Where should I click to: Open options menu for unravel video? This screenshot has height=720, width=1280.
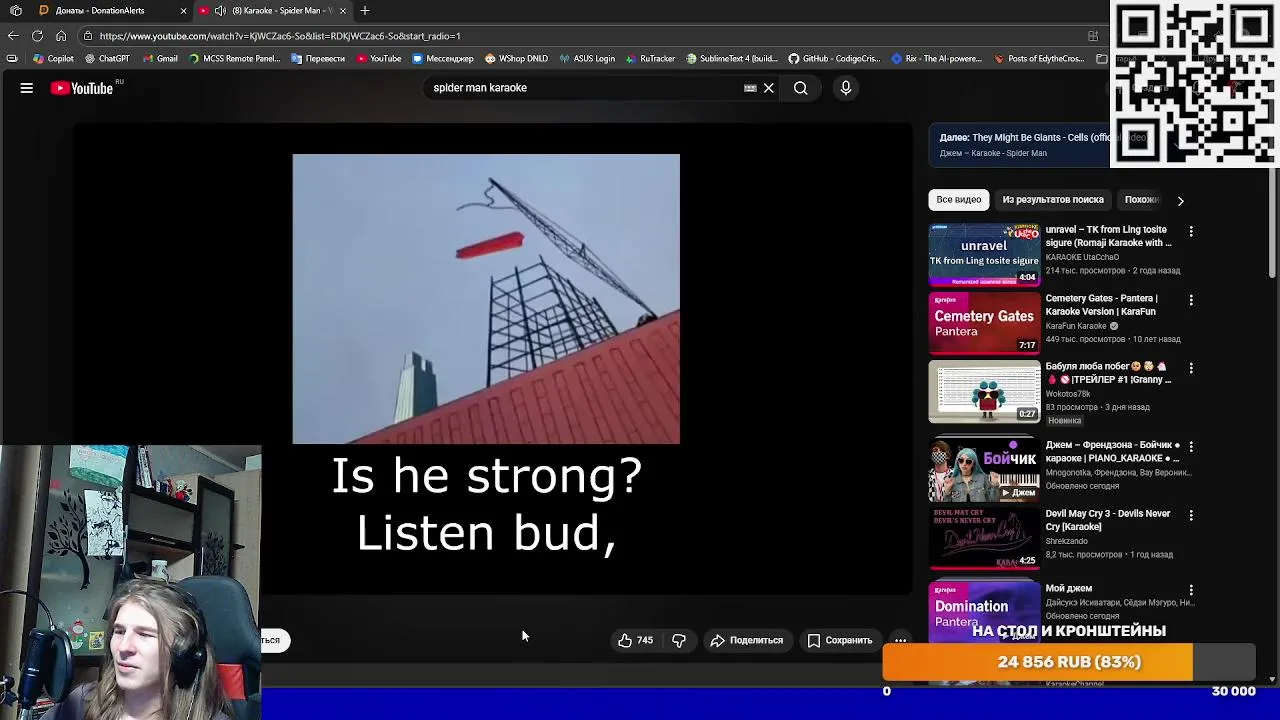tap(1190, 231)
